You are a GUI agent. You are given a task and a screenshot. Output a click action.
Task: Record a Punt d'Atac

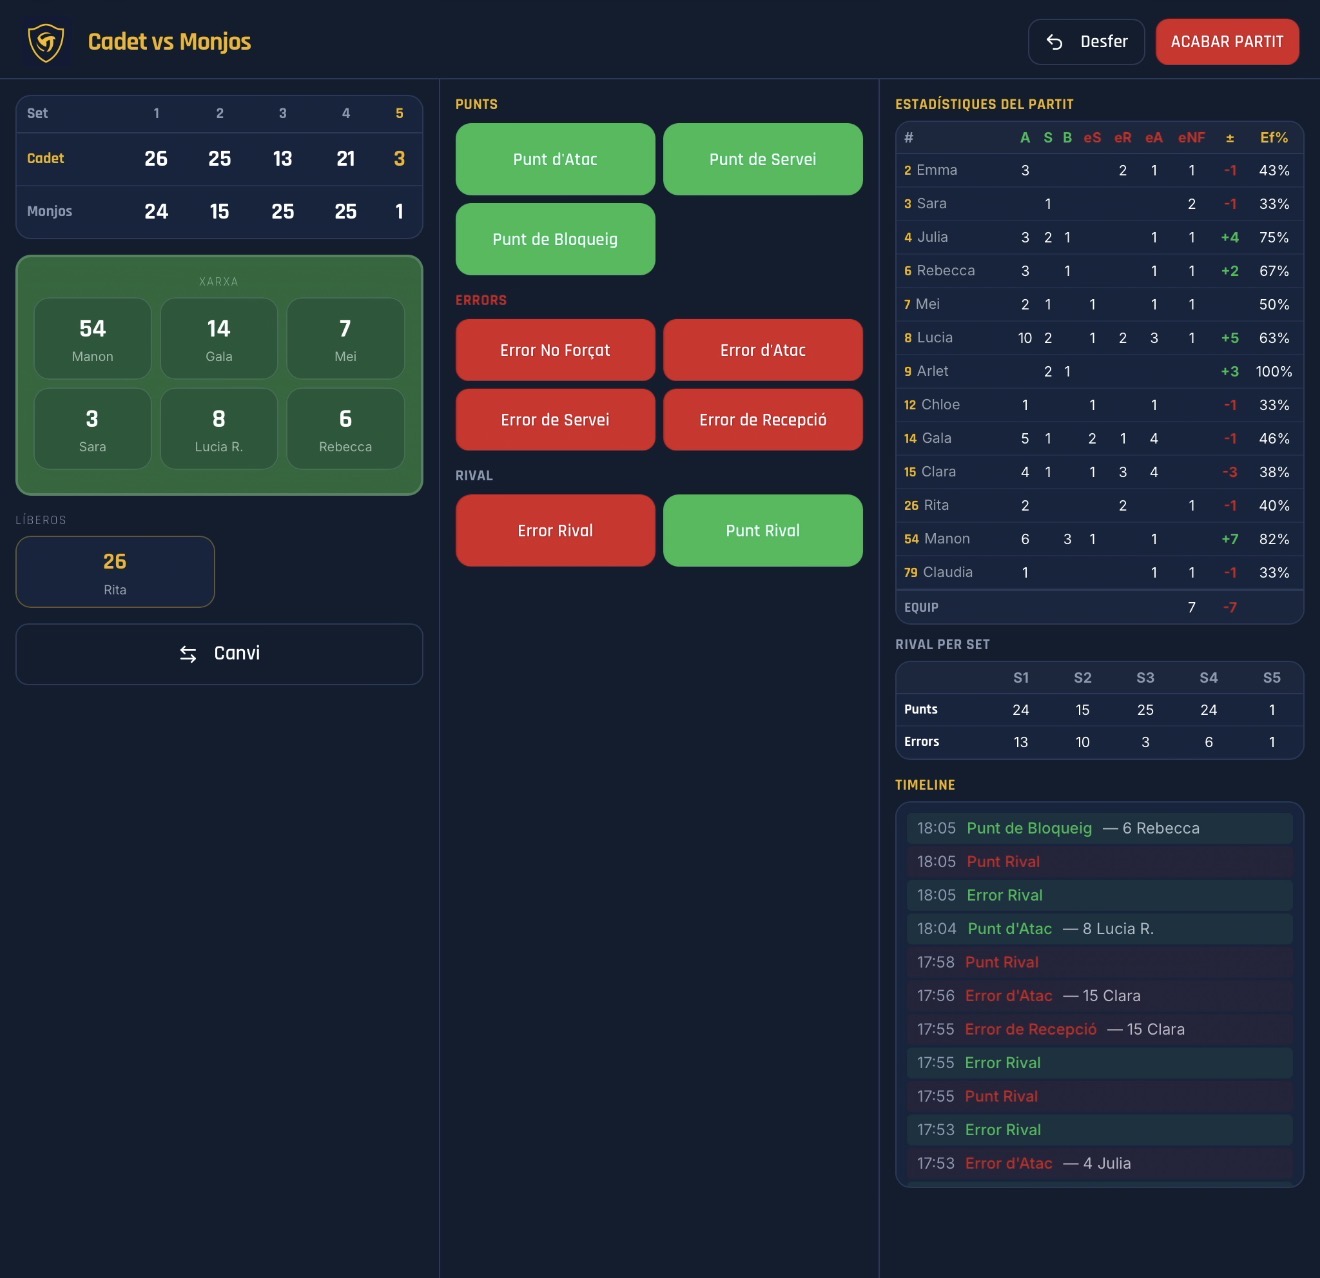[555, 159]
